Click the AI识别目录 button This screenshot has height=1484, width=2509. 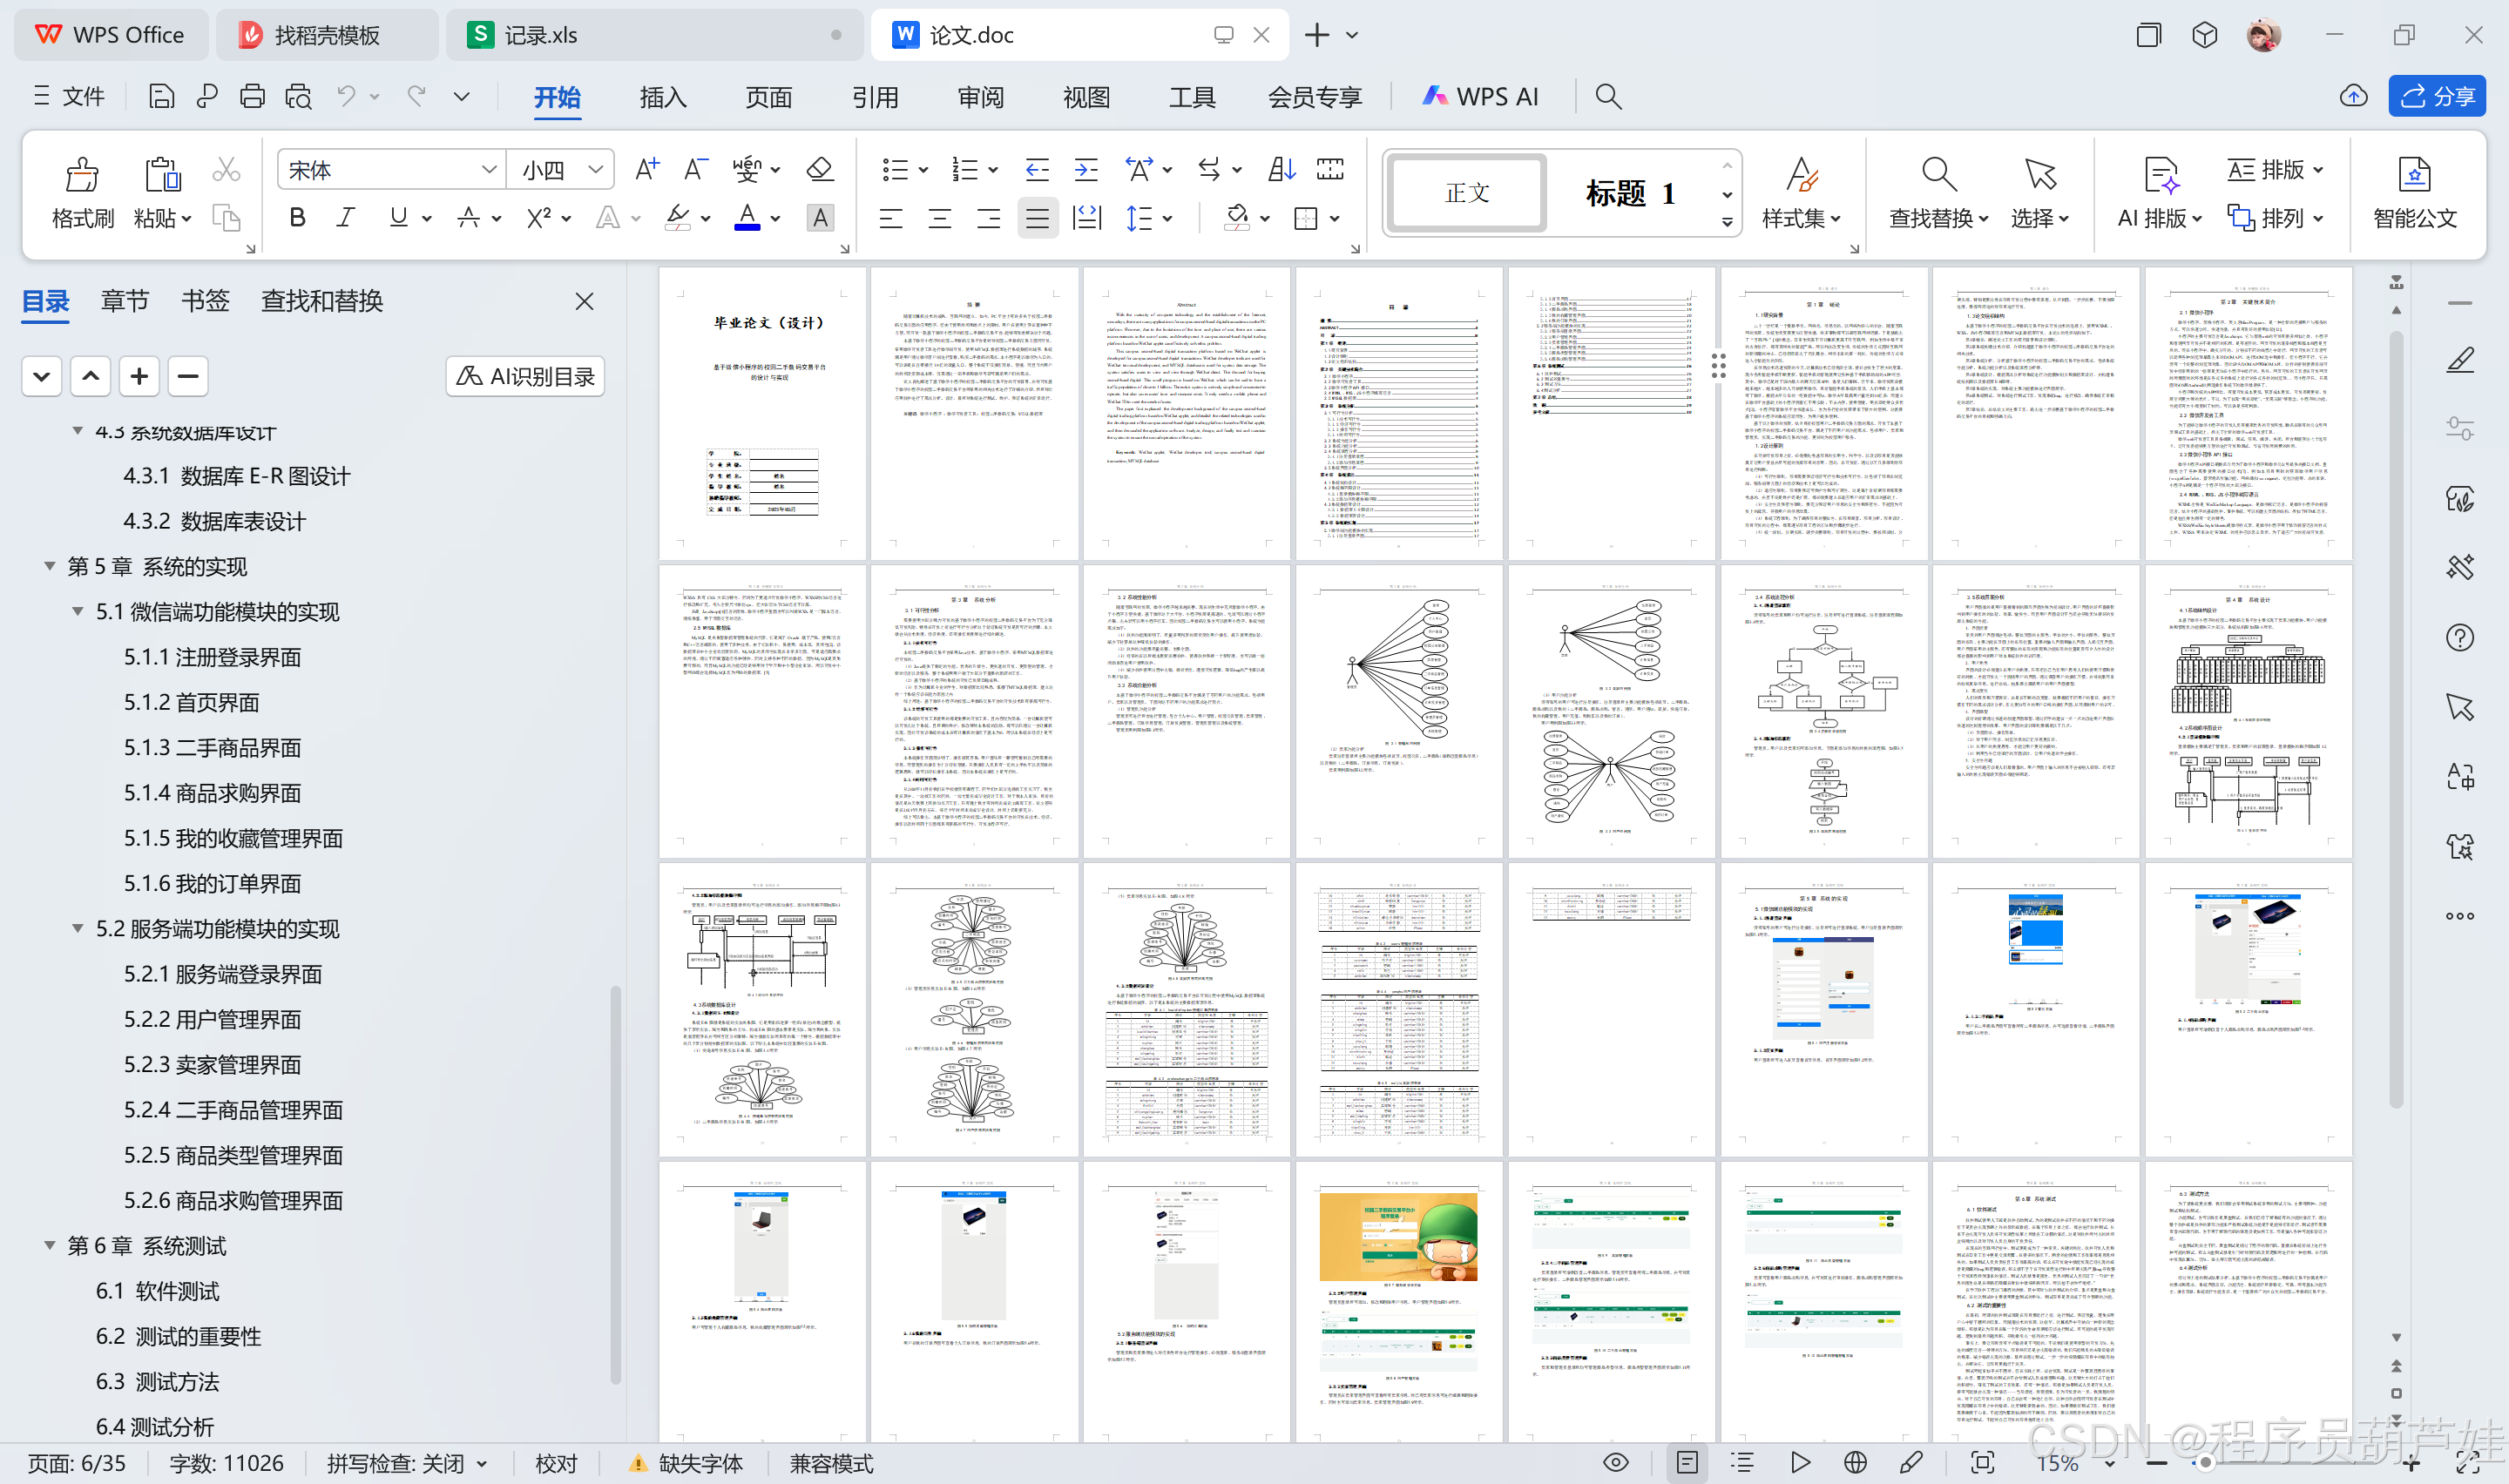tap(525, 376)
